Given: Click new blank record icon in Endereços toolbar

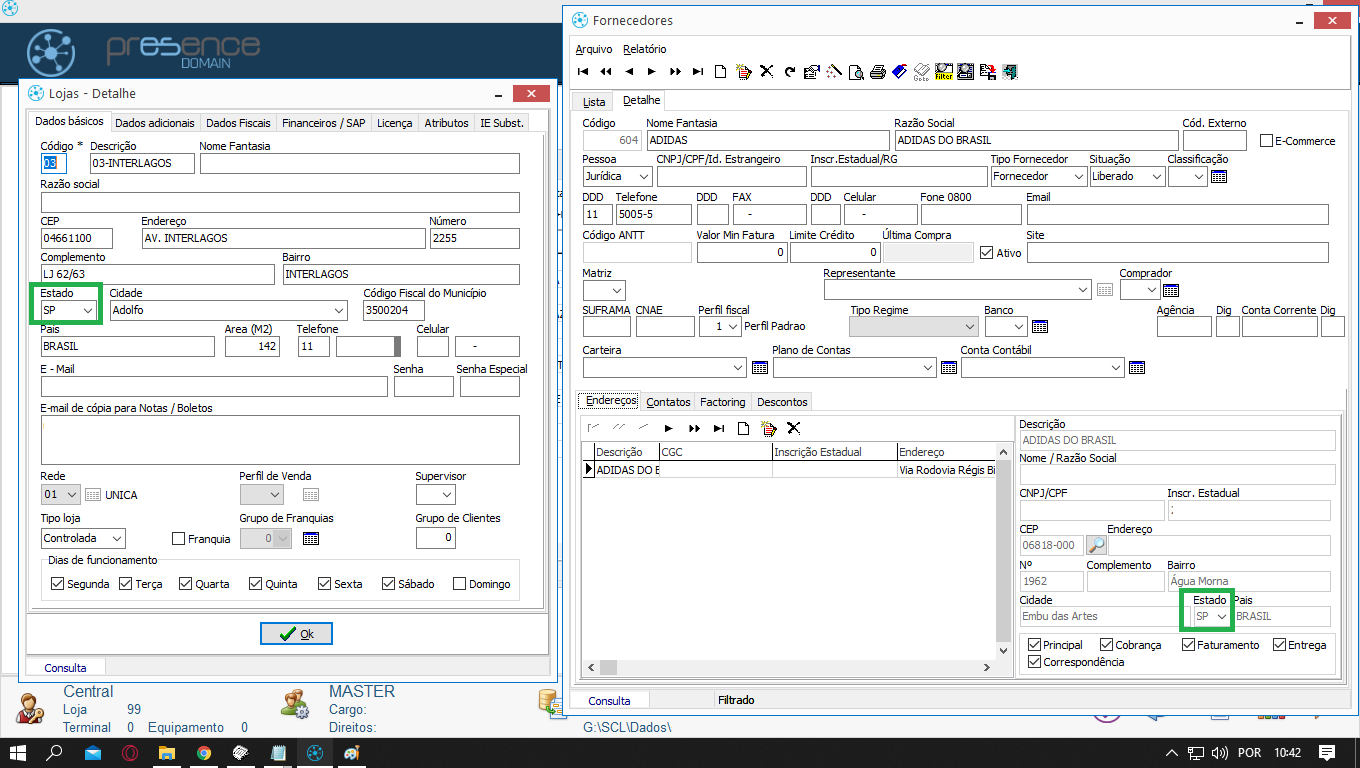Looking at the screenshot, I should 743,428.
